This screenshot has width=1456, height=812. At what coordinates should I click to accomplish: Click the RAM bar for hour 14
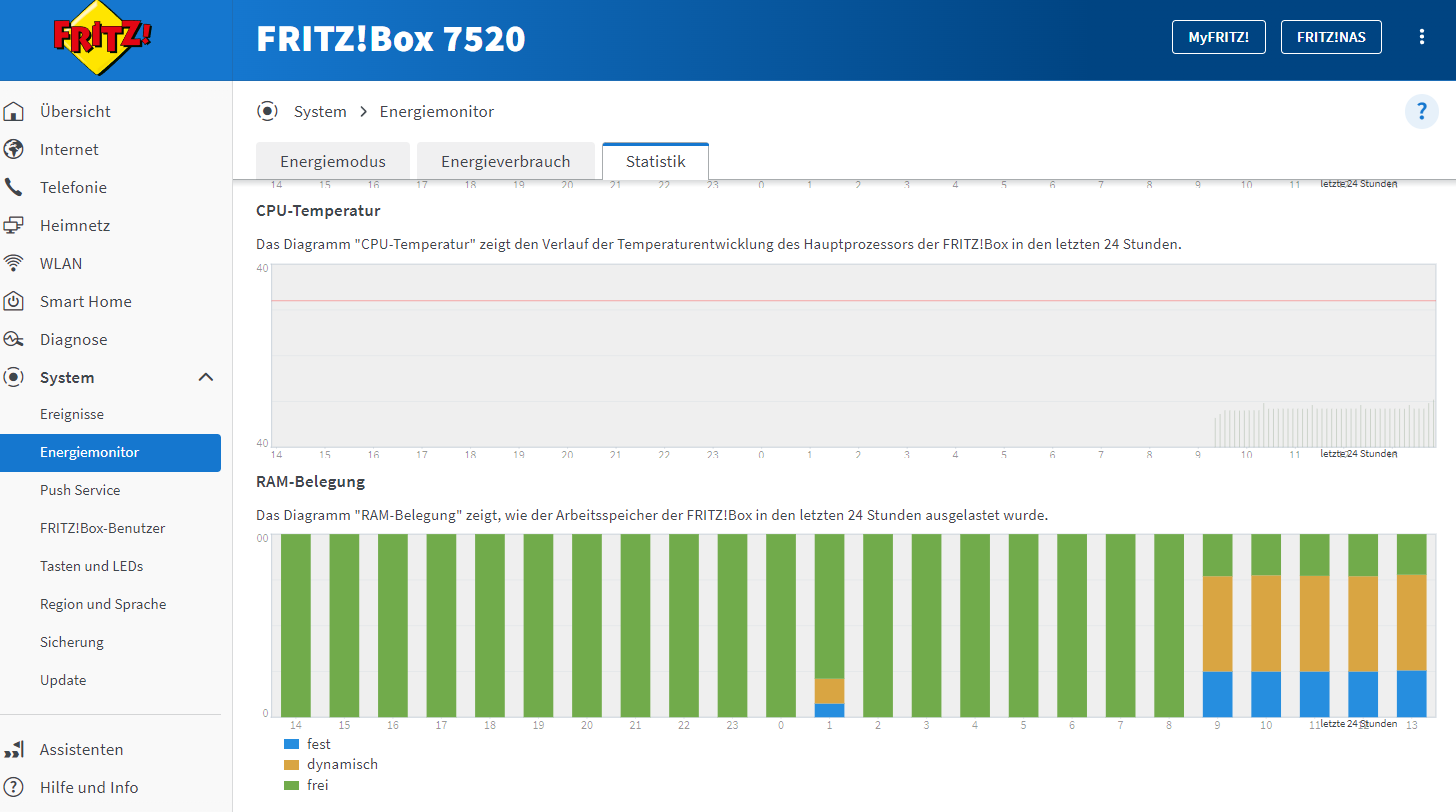[x=295, y=625]
